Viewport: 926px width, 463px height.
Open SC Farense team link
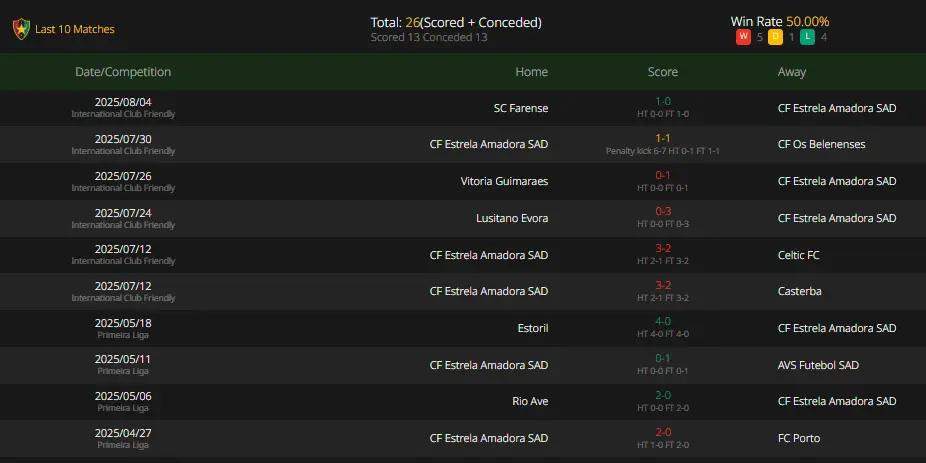(521, 108)
